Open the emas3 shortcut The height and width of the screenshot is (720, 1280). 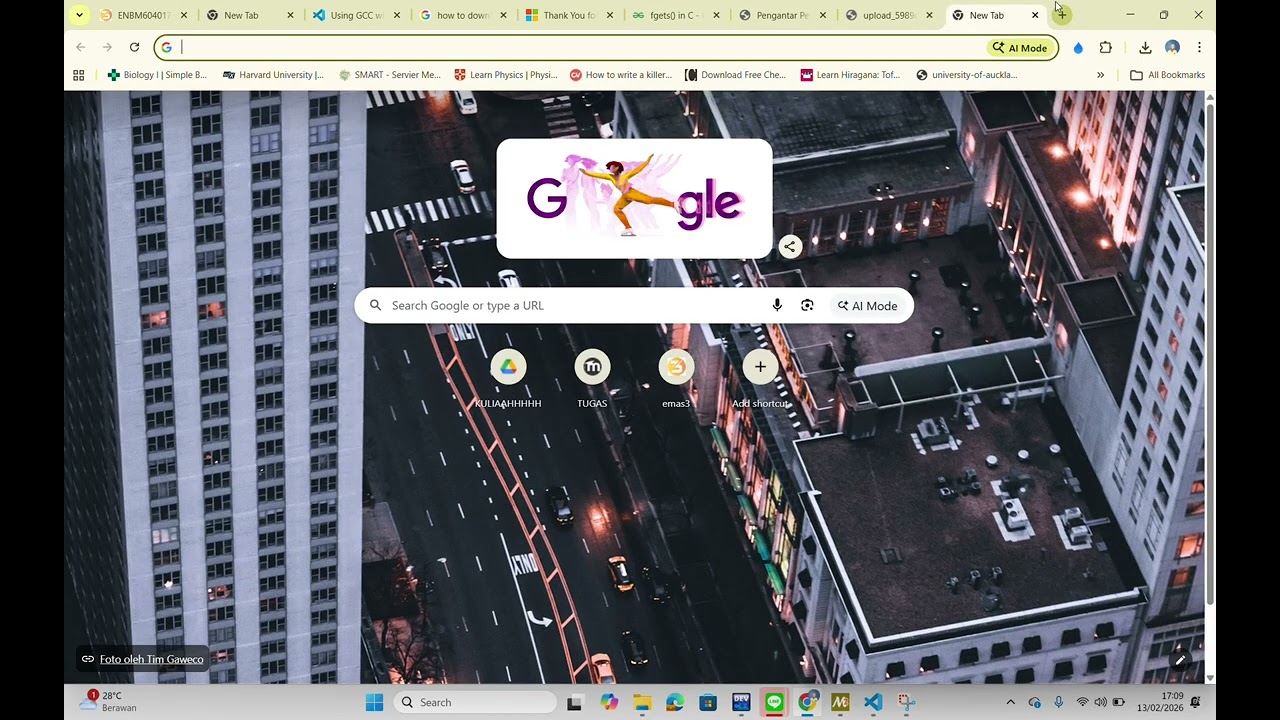click(676, 380)
